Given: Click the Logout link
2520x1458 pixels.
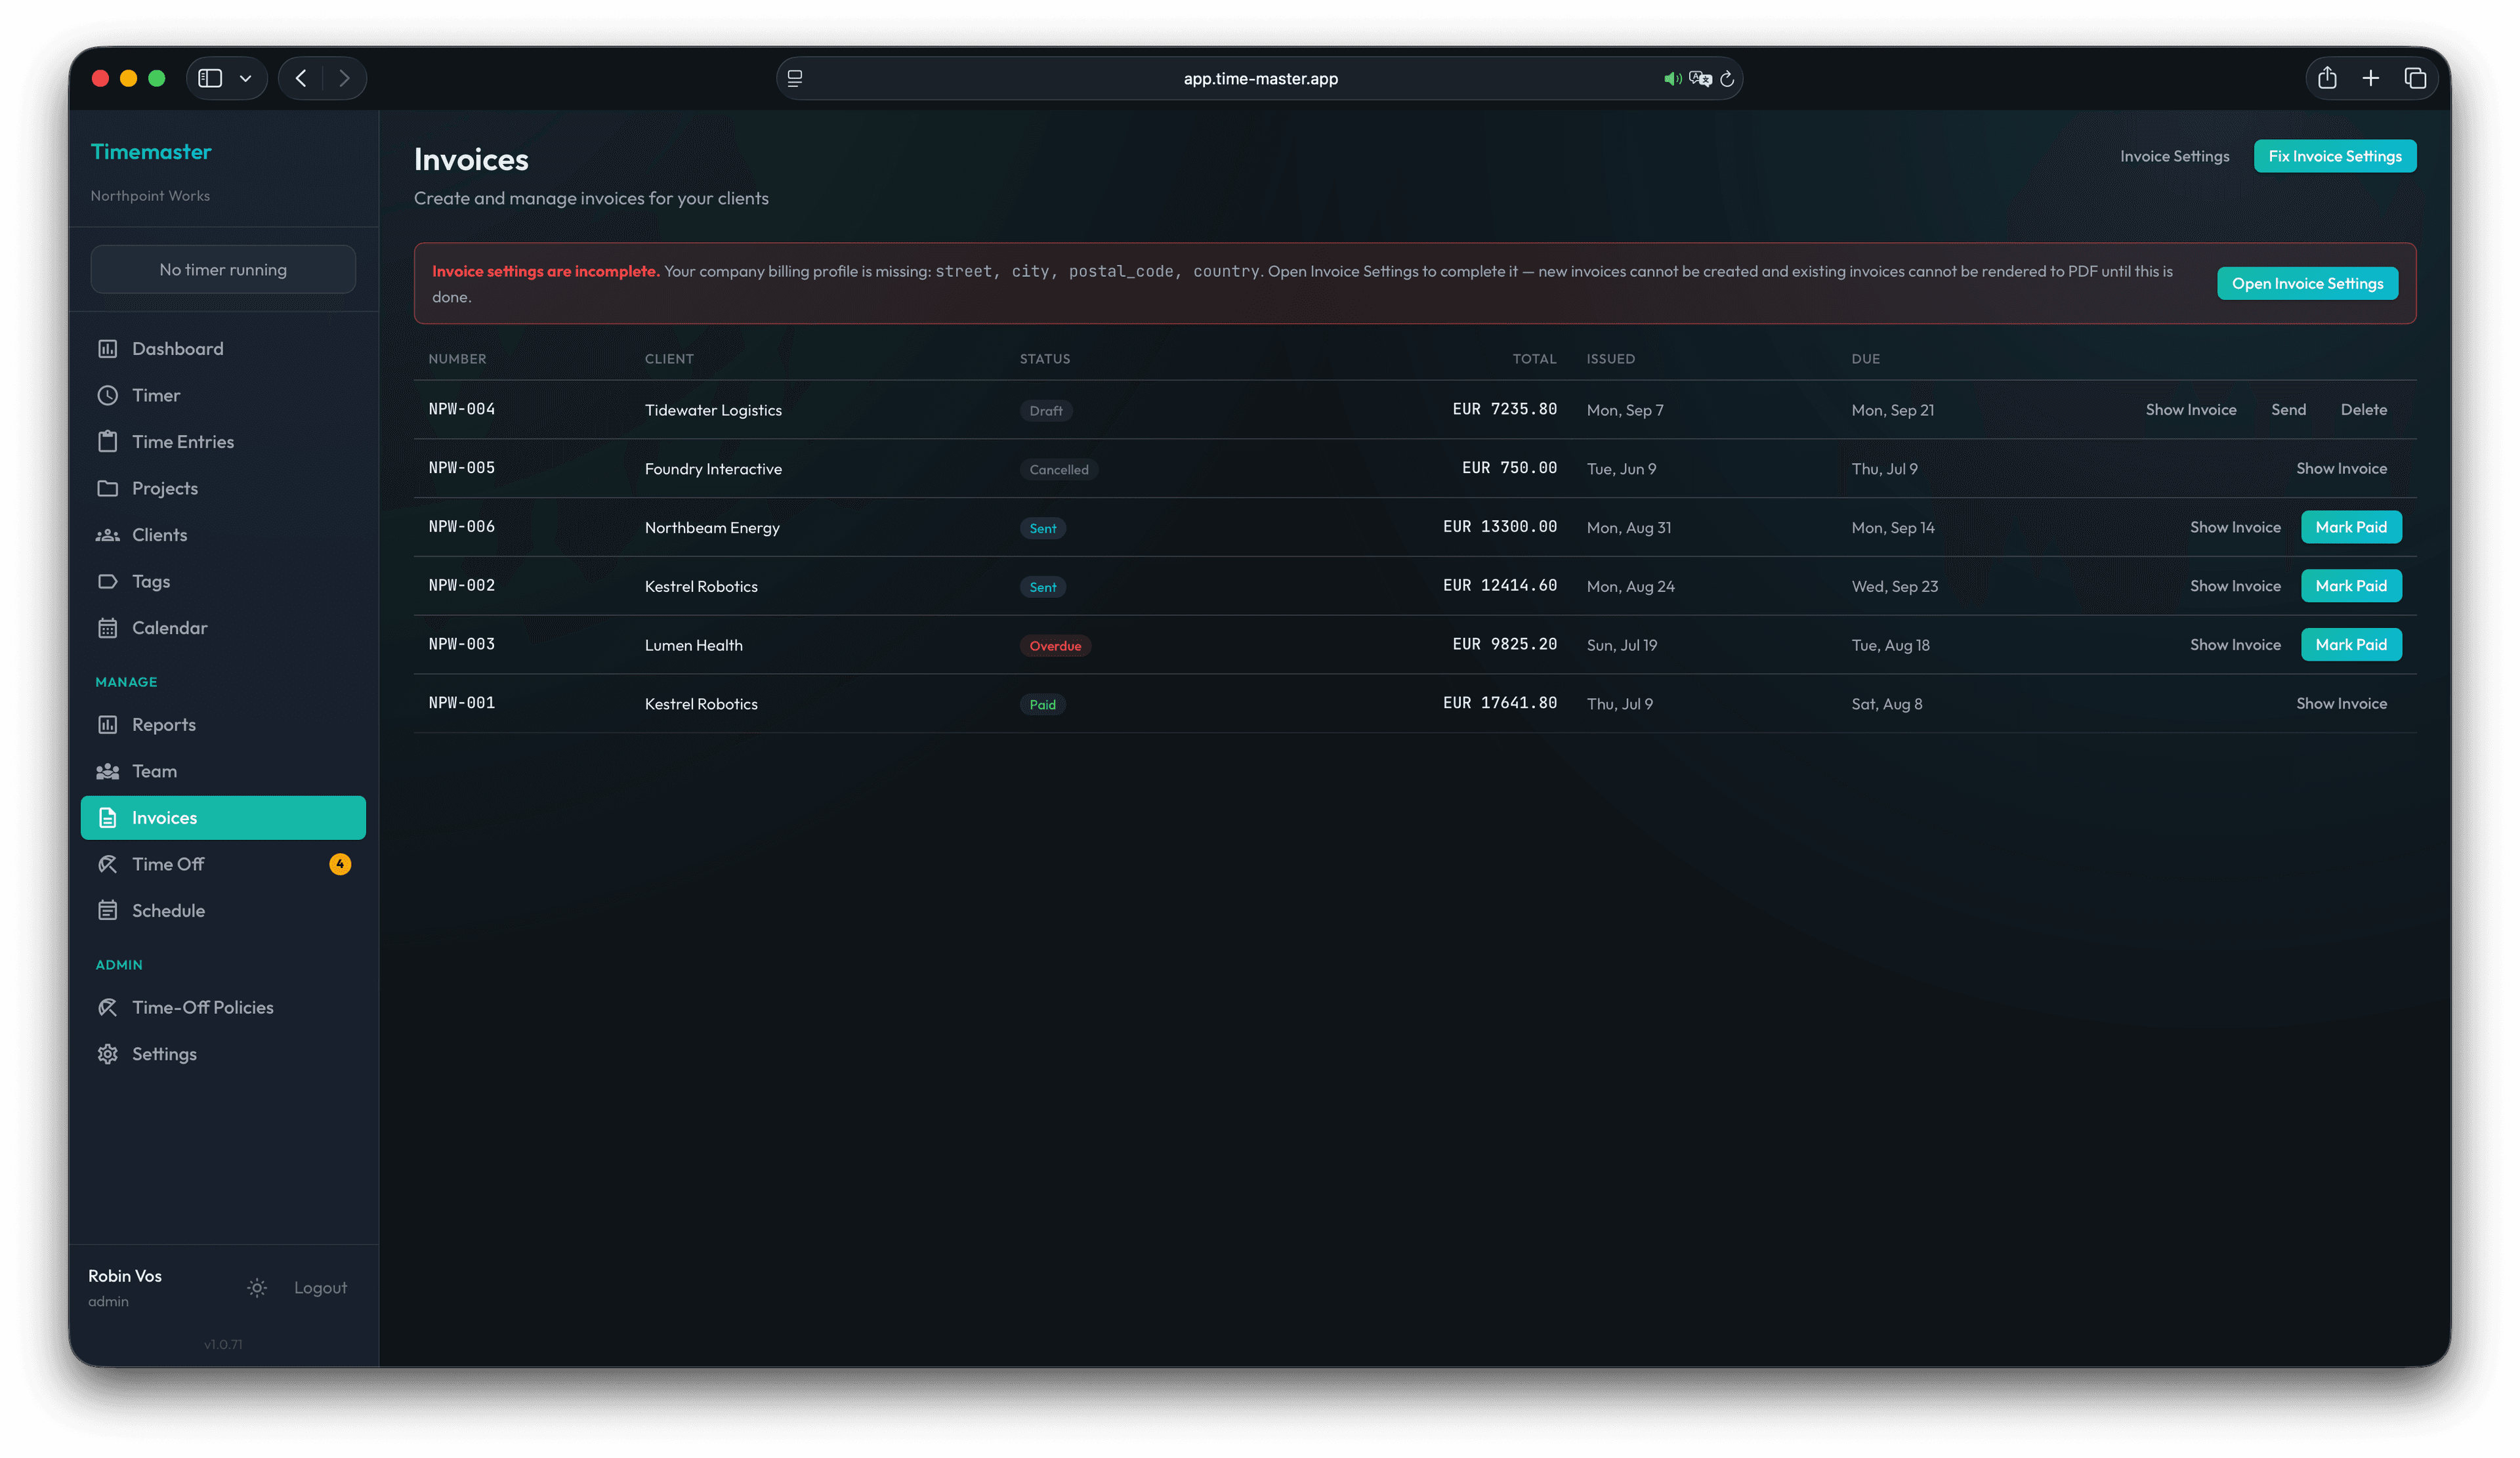Looking at the screenshot, I should coord(320,1288).
